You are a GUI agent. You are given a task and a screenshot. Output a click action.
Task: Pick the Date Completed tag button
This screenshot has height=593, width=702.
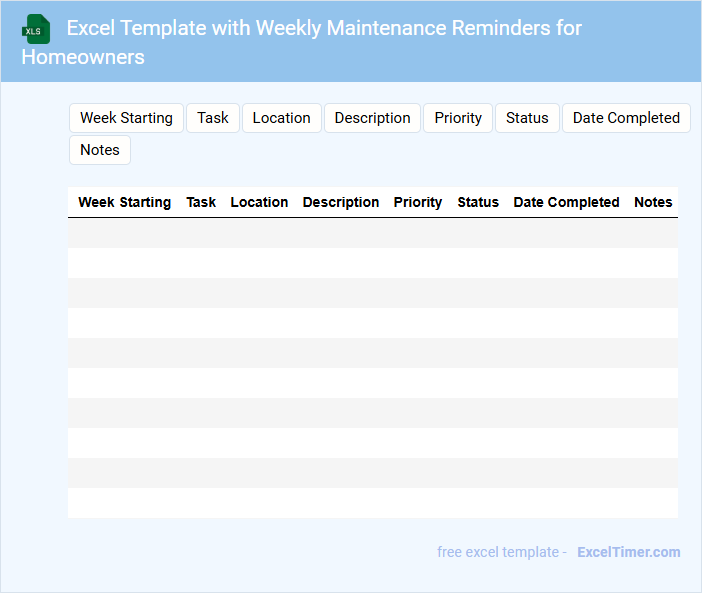click(x=626, y=118)
